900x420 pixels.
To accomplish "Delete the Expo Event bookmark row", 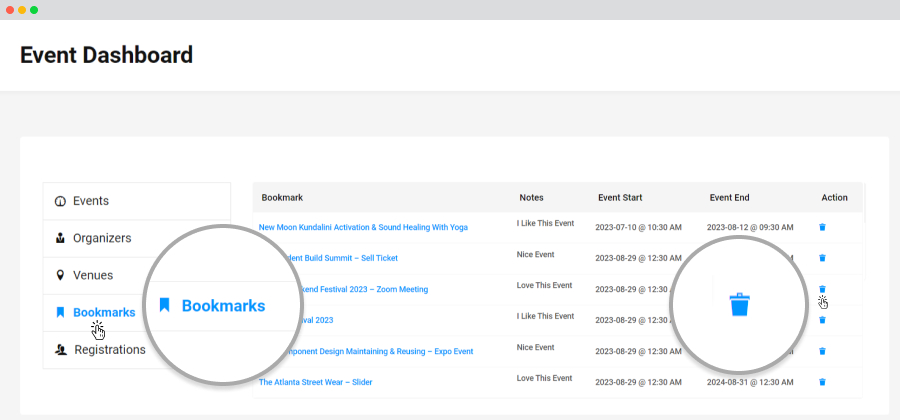I will 822,351.
